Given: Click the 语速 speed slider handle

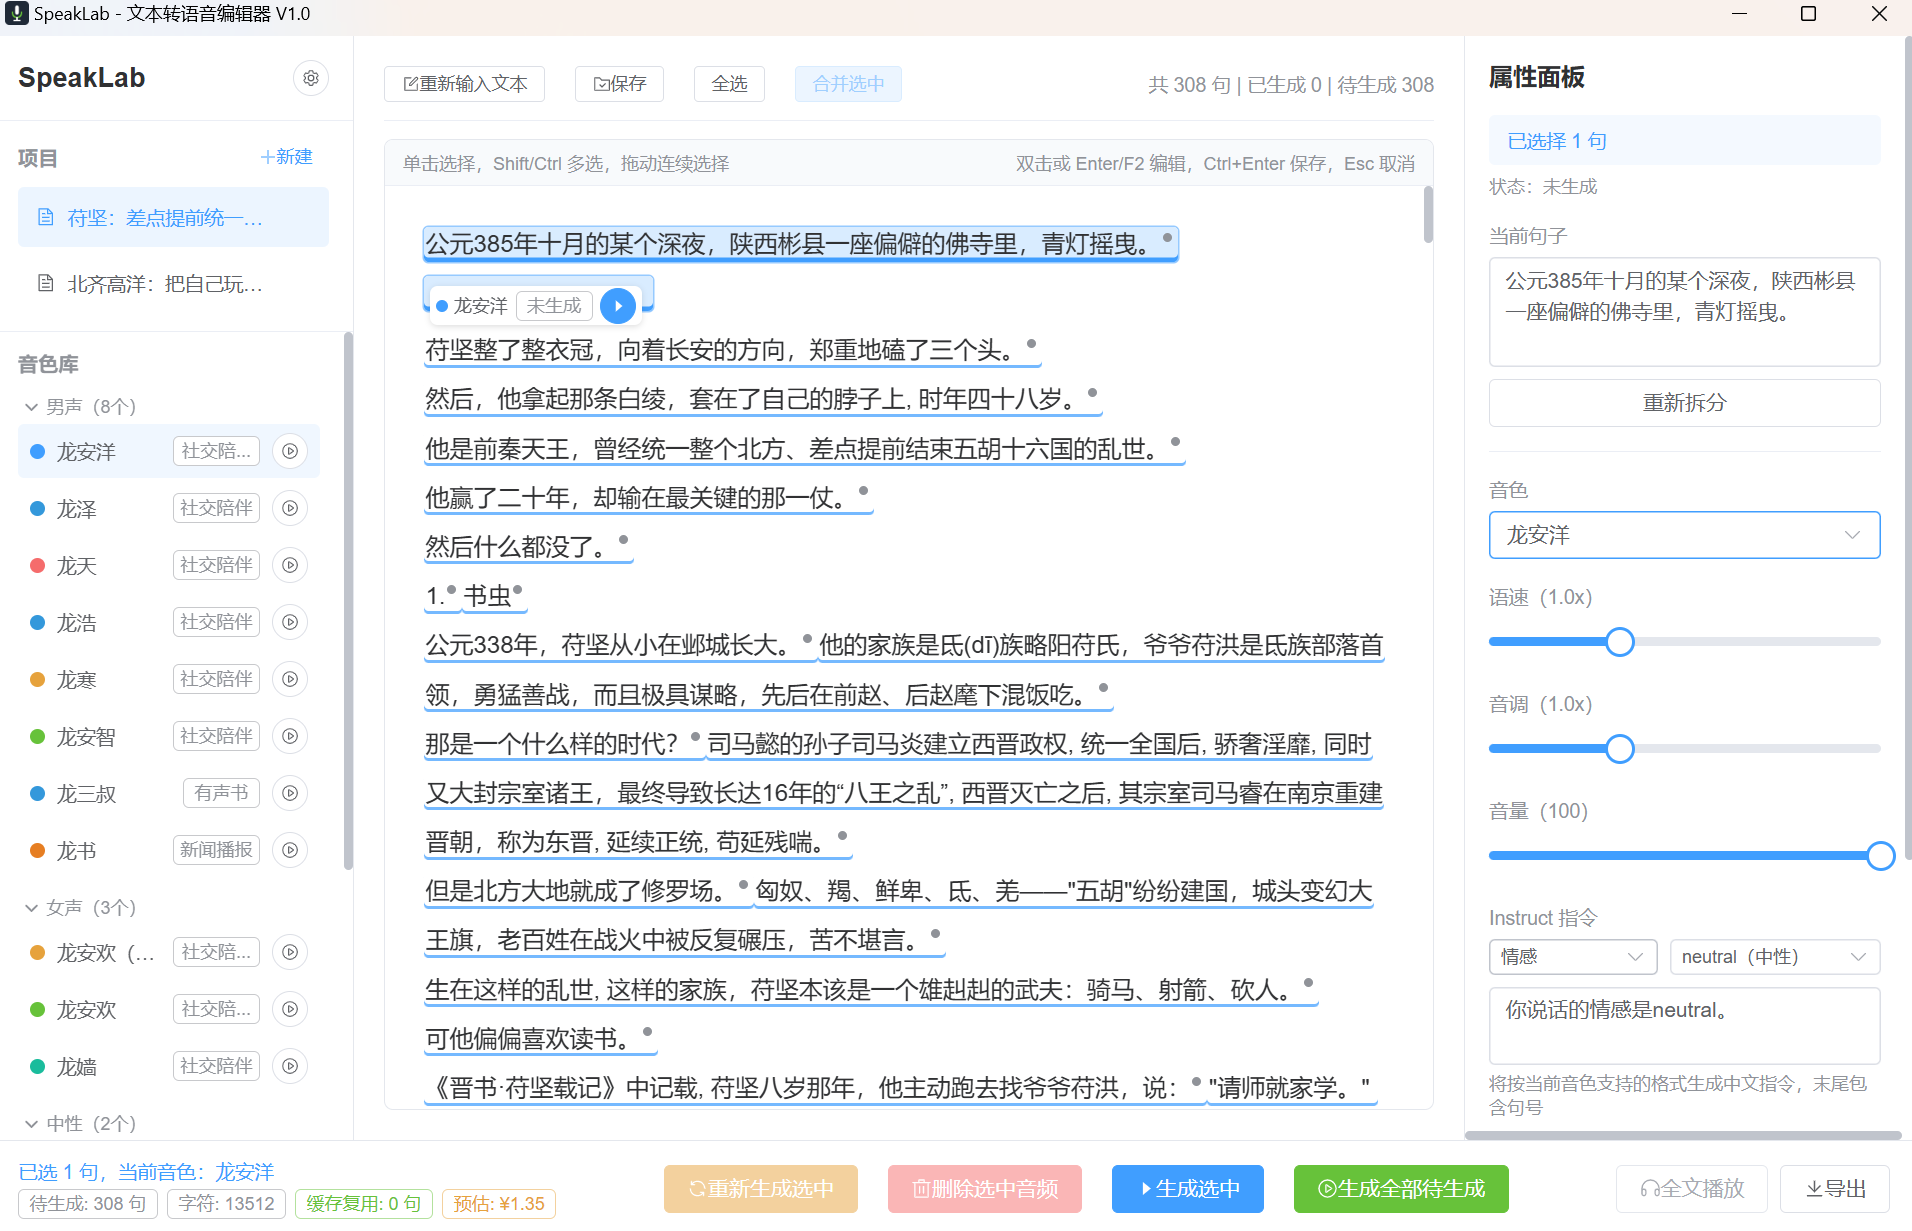Looking at the screenshot, I should (x=1620, y=642).
